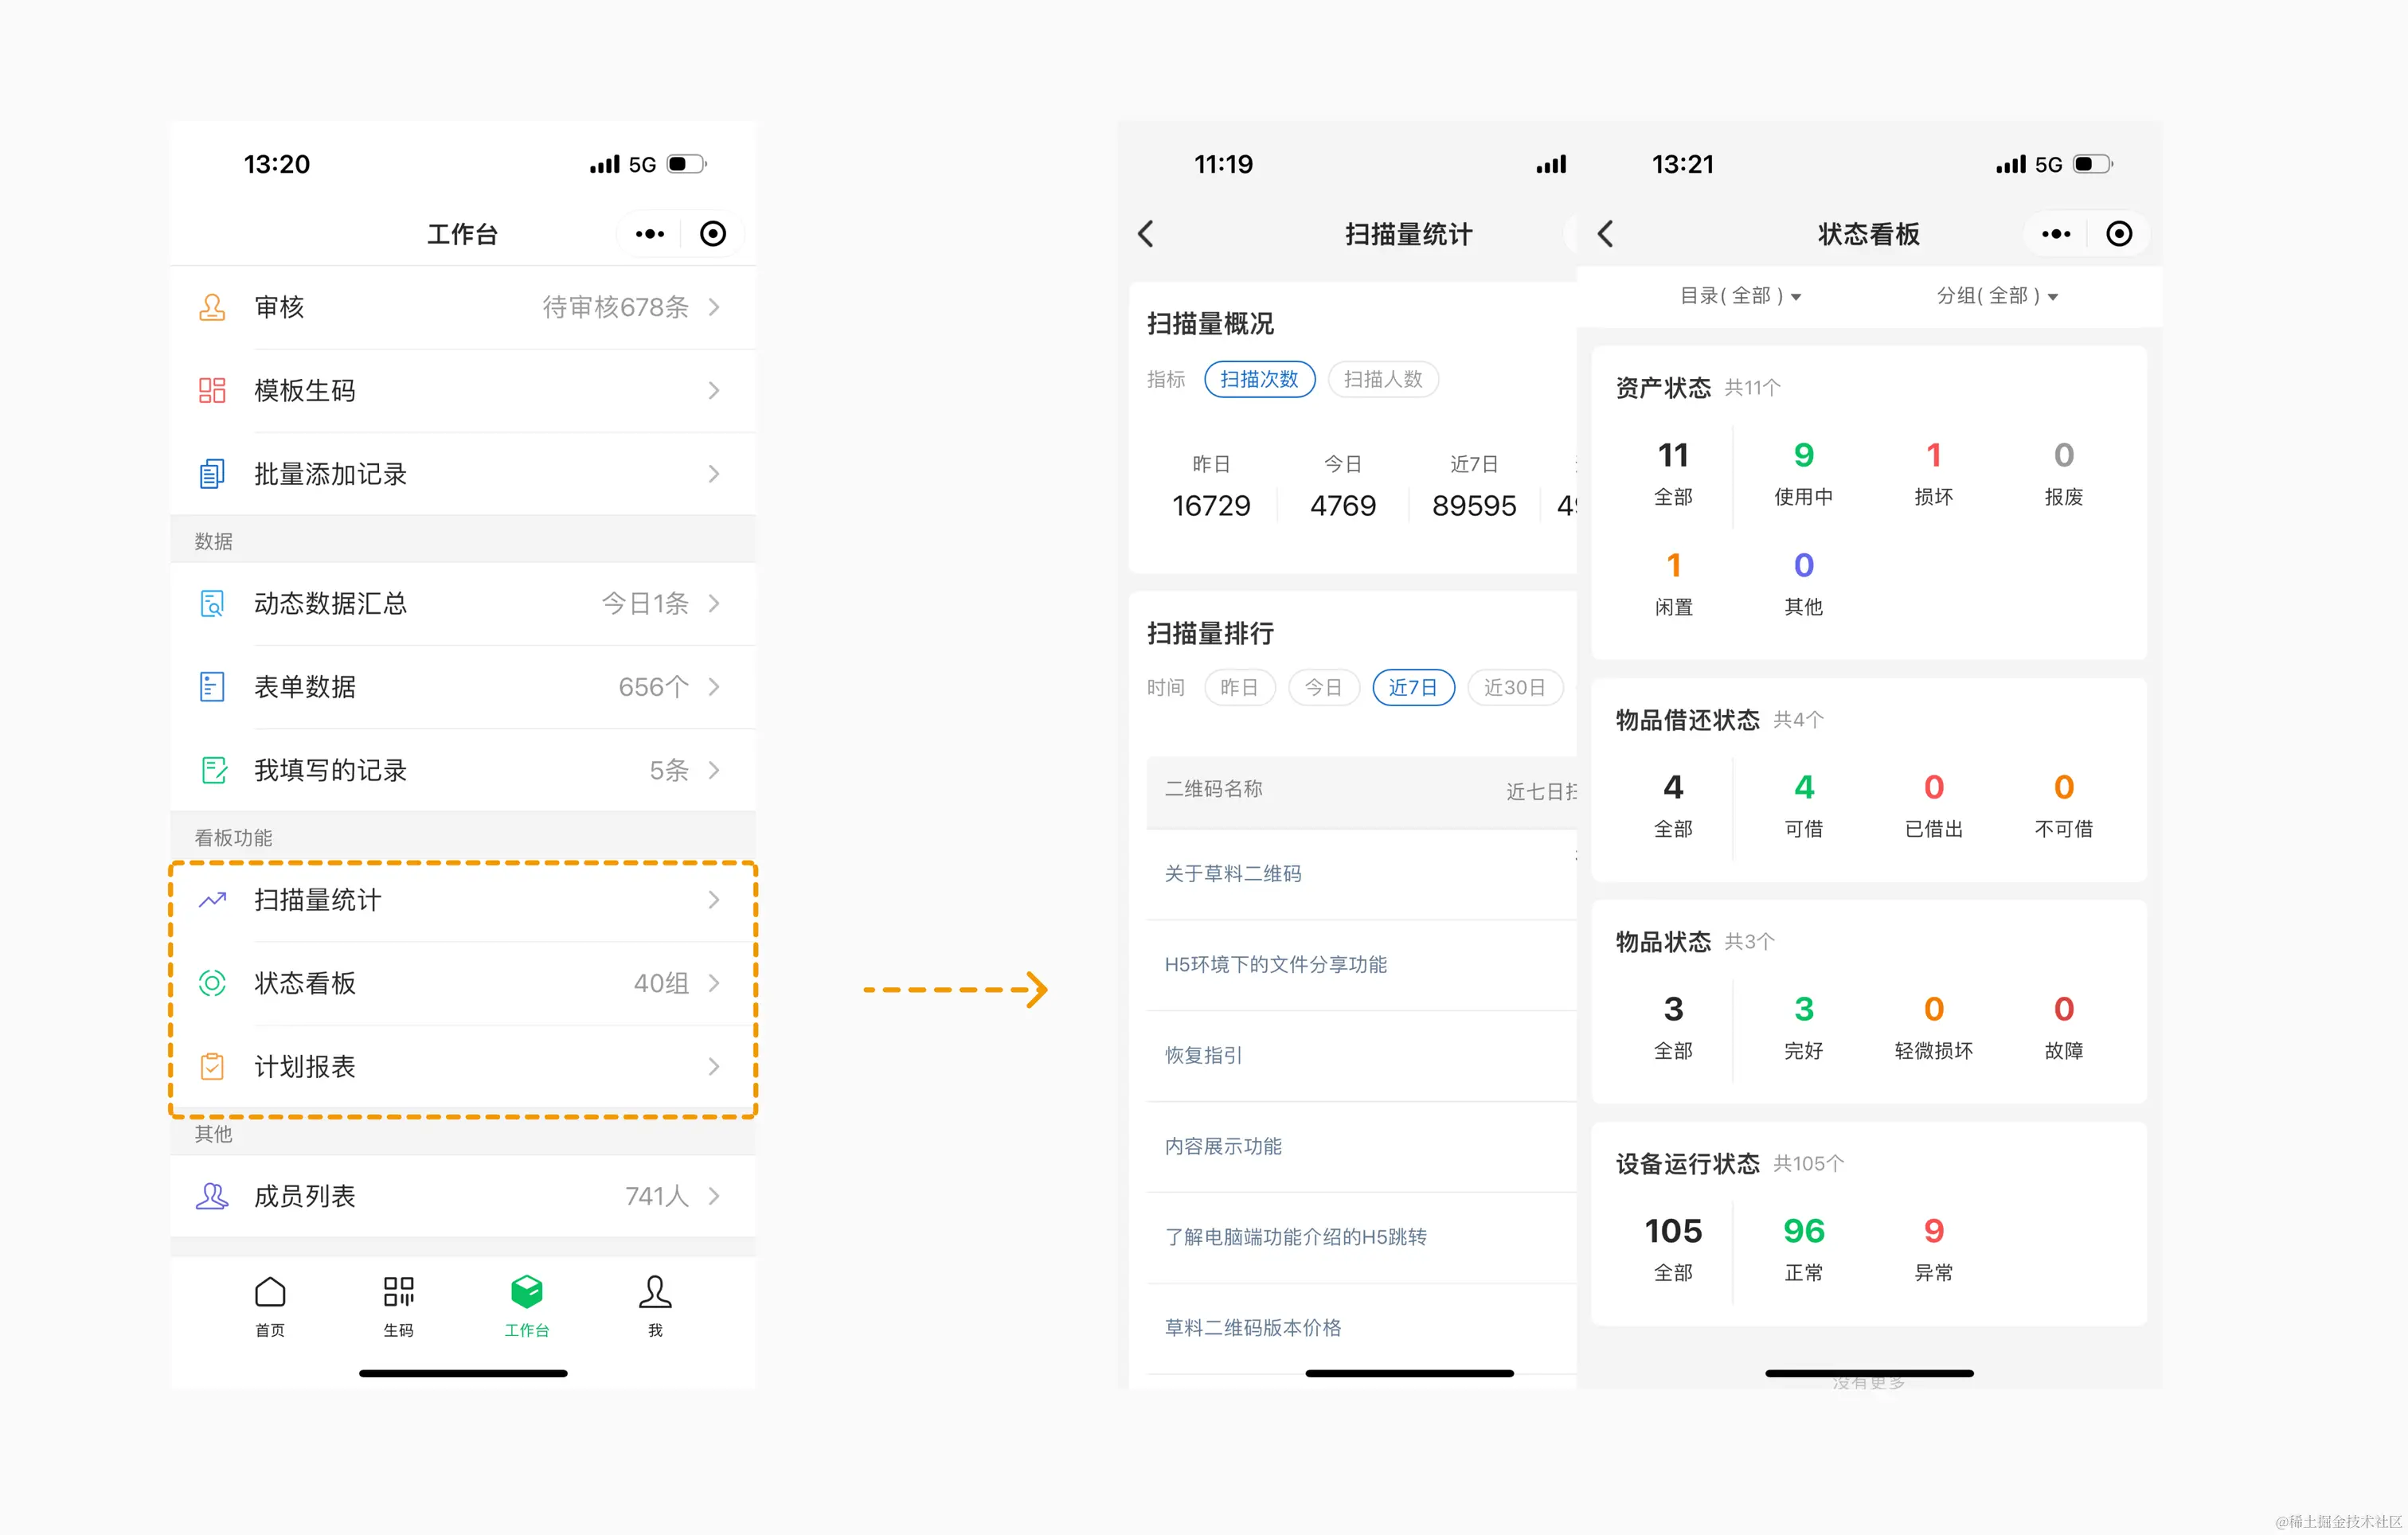This screenshot has height=1535, width=2408.
Task: Go back from 扫描量统计 page
Action: coord(1146,234)
